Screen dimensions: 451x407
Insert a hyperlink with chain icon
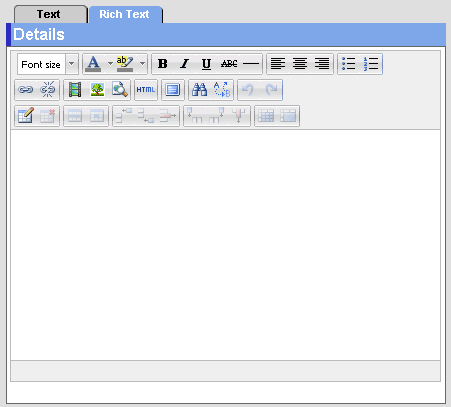pos(26,90)
